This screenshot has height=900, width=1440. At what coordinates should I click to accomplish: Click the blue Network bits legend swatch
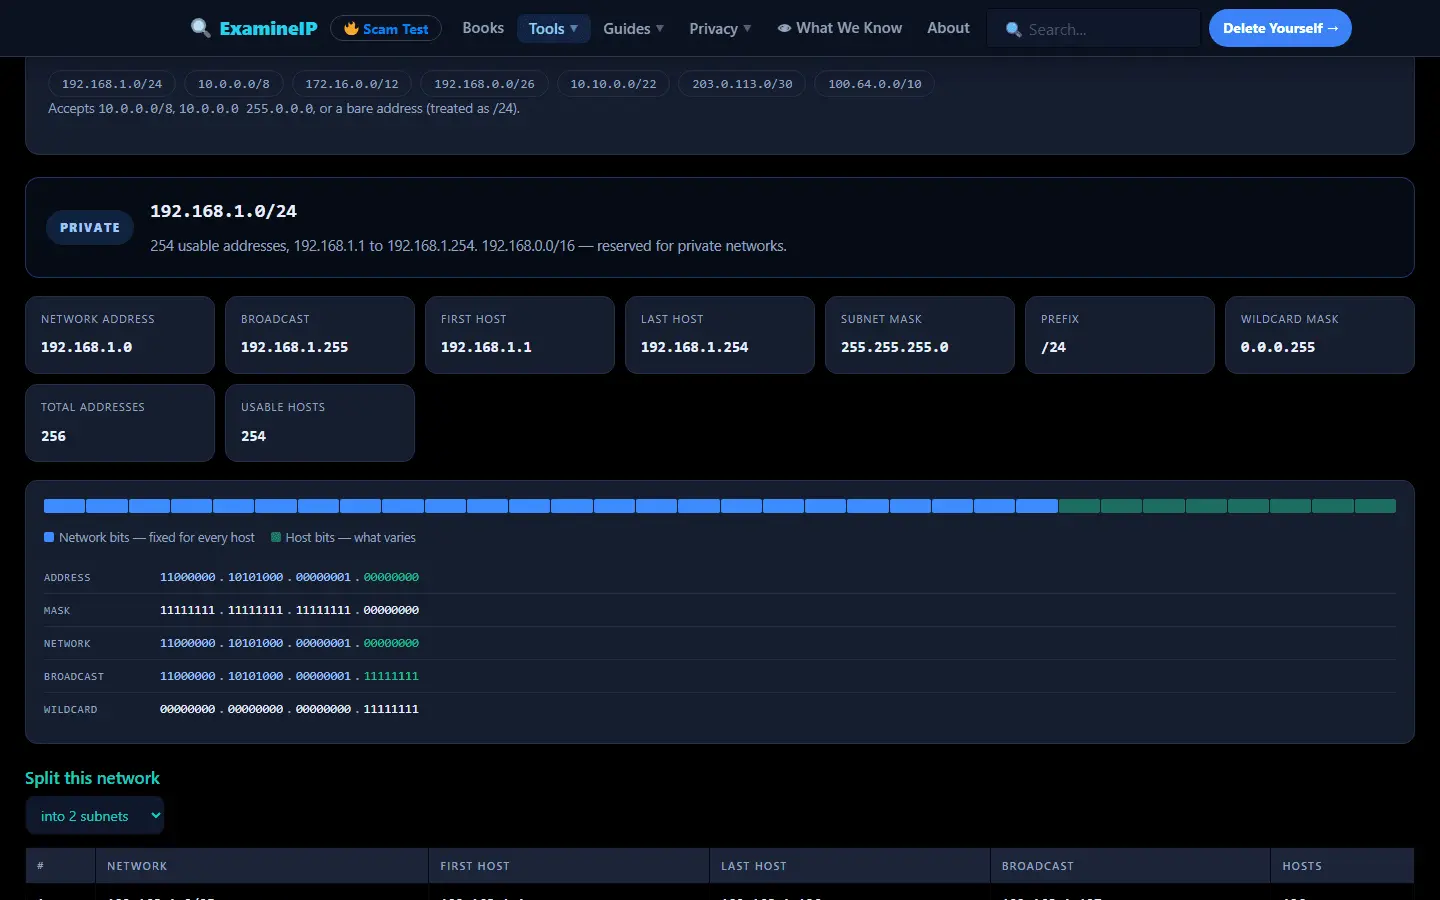(49, 537)
